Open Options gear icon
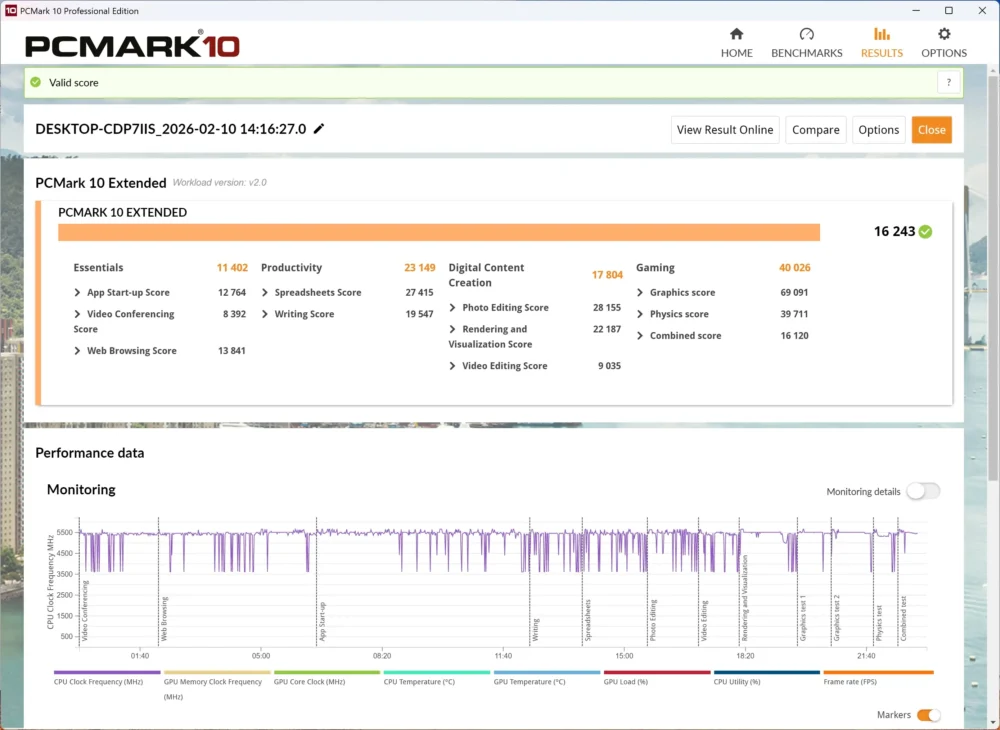Image resolution: width=1000 pixels, height=730 pixels. click(944, 34)
